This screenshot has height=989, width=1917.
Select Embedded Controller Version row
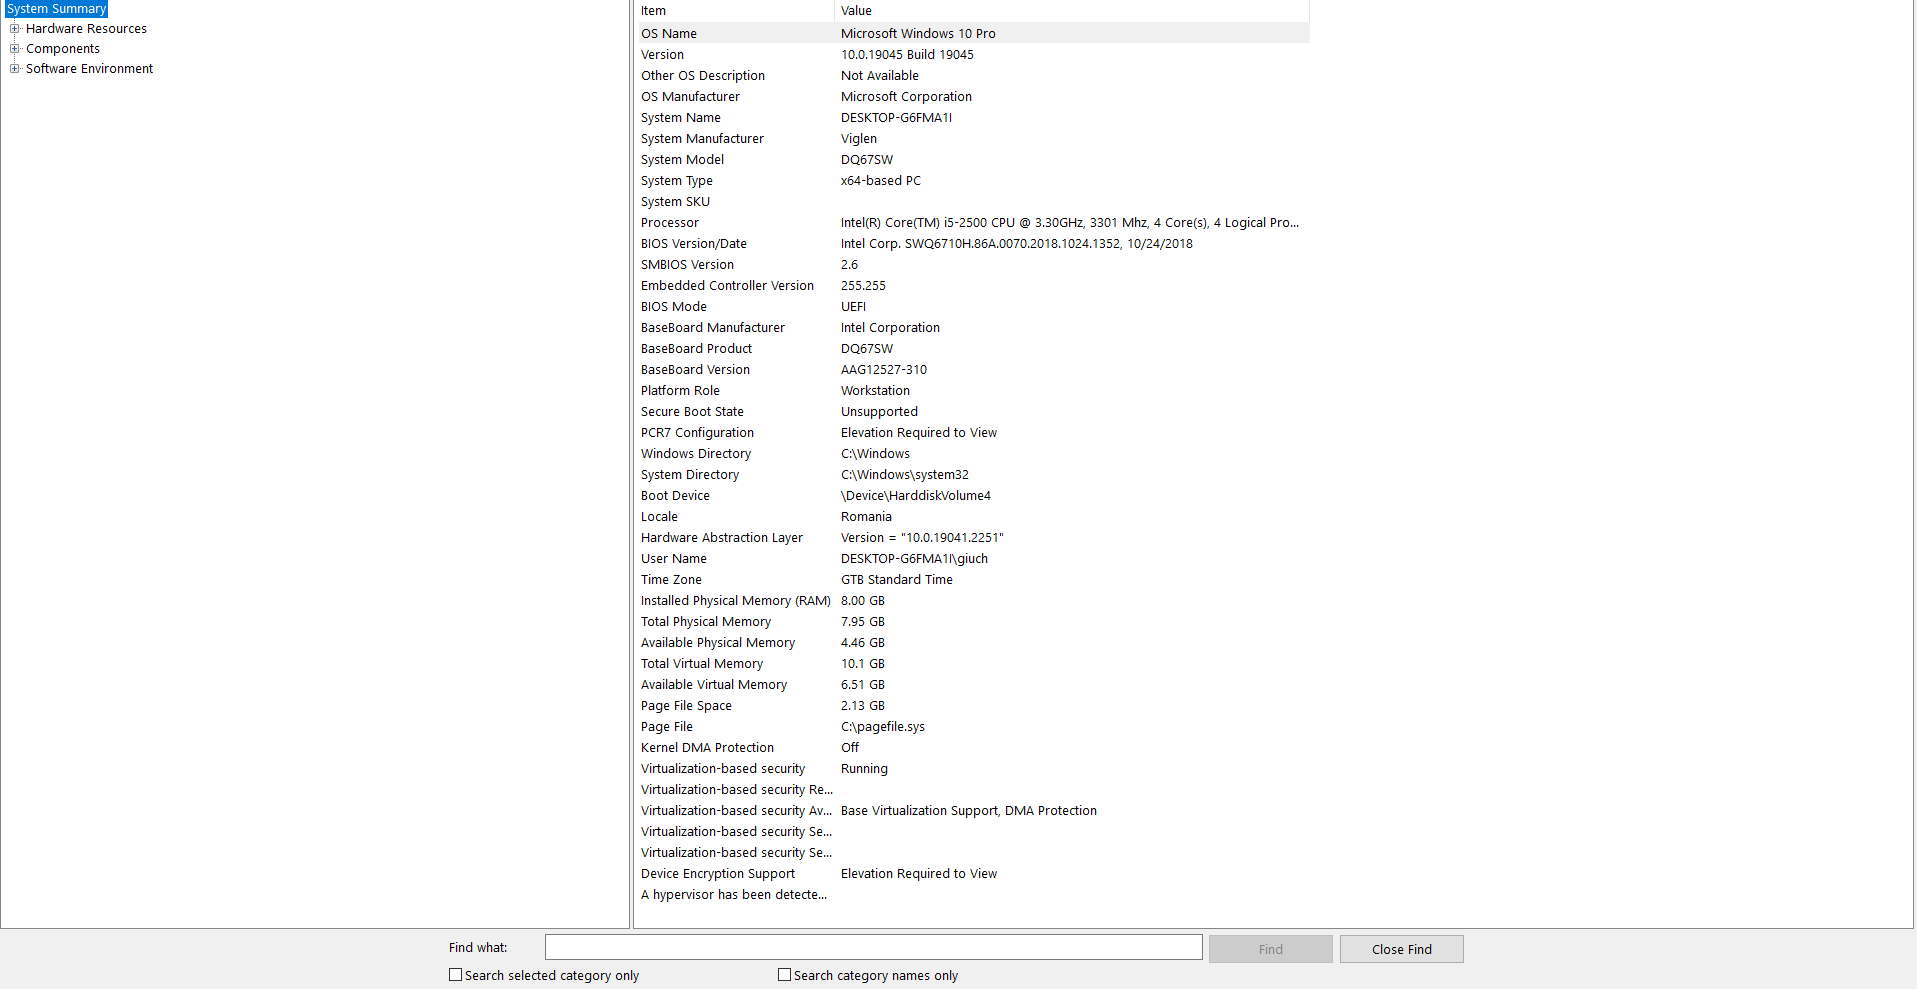tap(973, 286)
